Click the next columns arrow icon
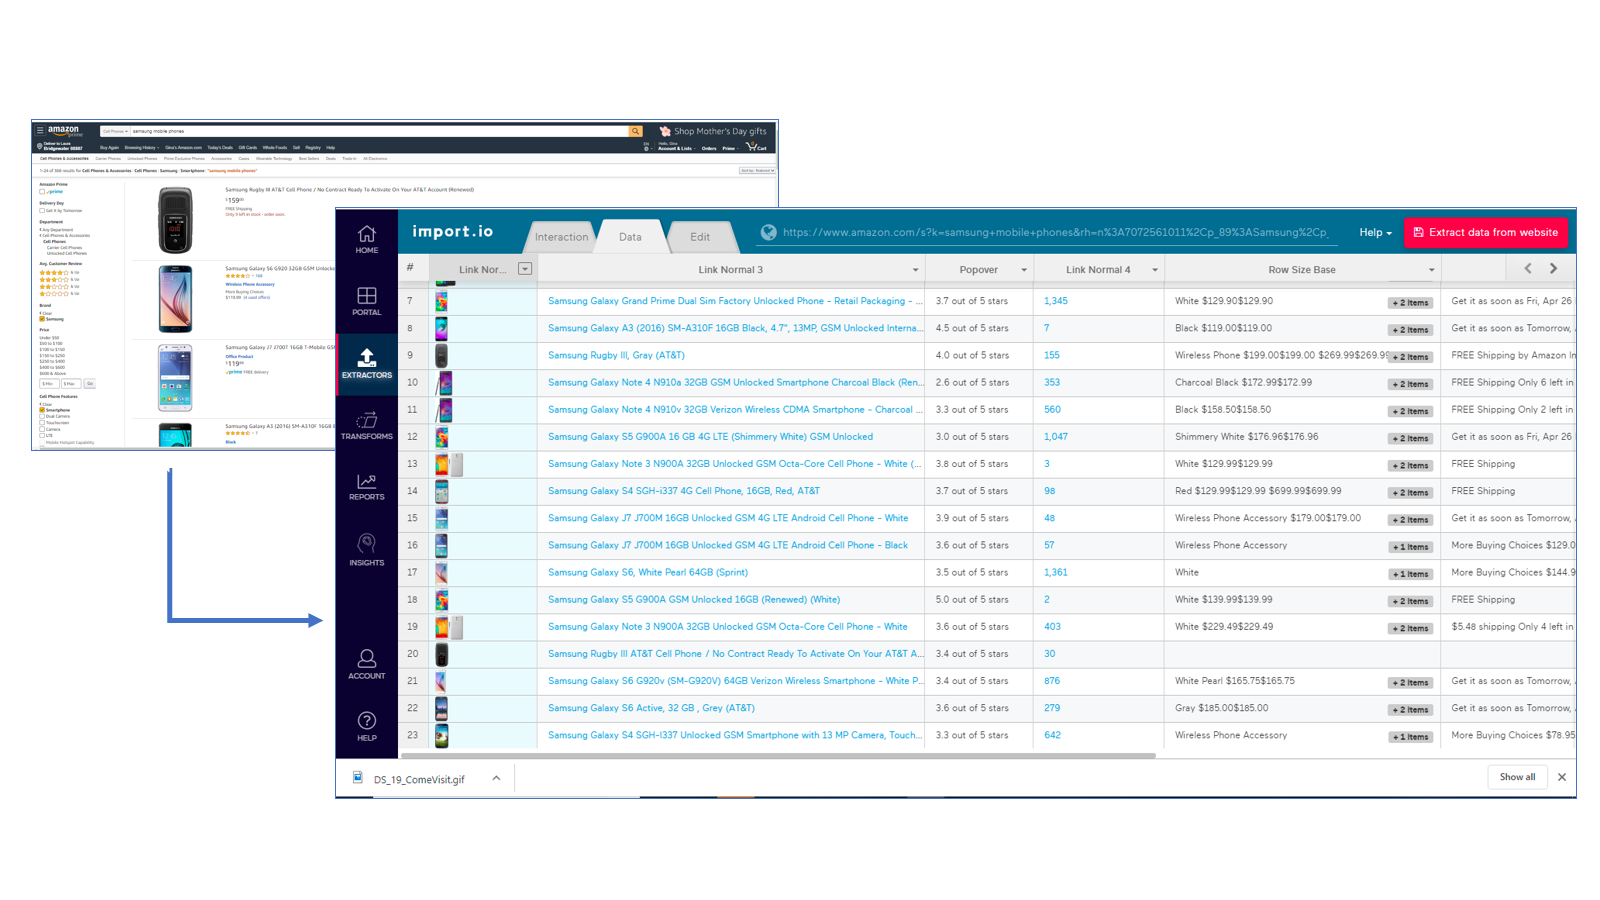This screenshot has width=1600, height=900. point(1553,268)
